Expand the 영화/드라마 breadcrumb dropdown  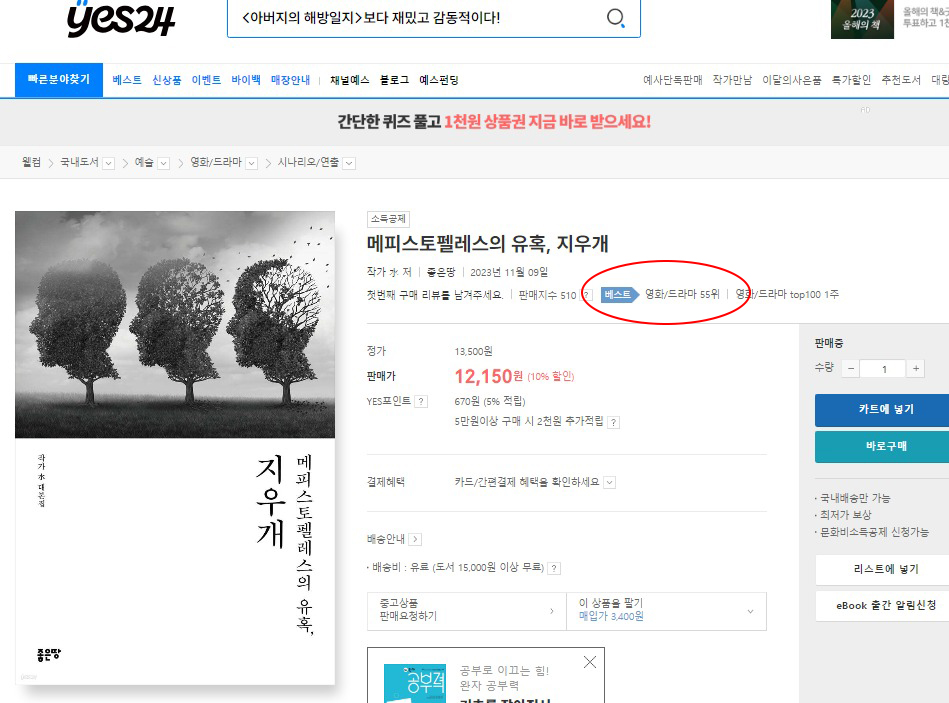[252, 163]
